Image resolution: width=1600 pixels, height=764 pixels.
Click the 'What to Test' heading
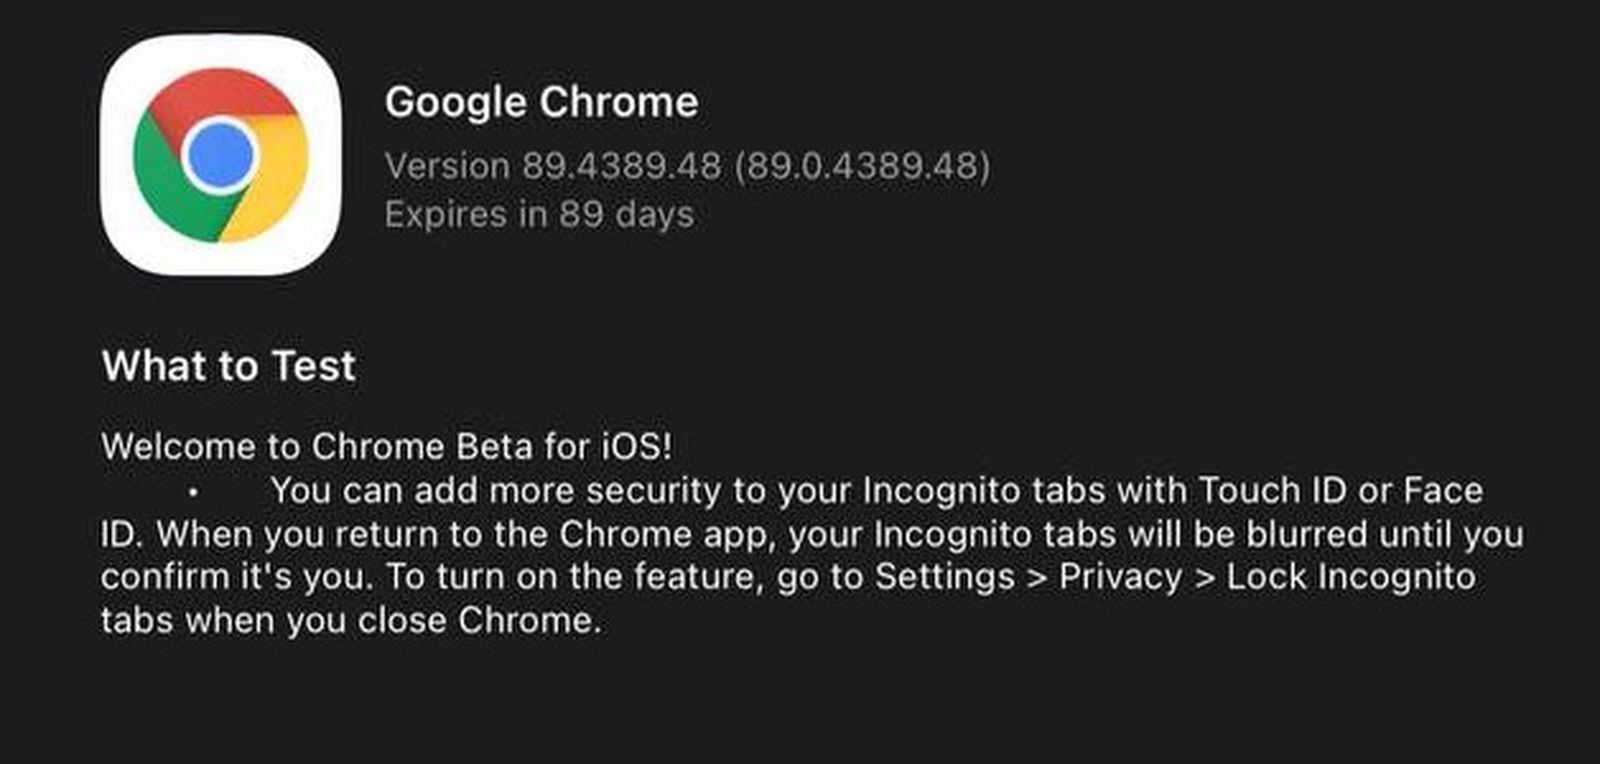pos(228,366)
